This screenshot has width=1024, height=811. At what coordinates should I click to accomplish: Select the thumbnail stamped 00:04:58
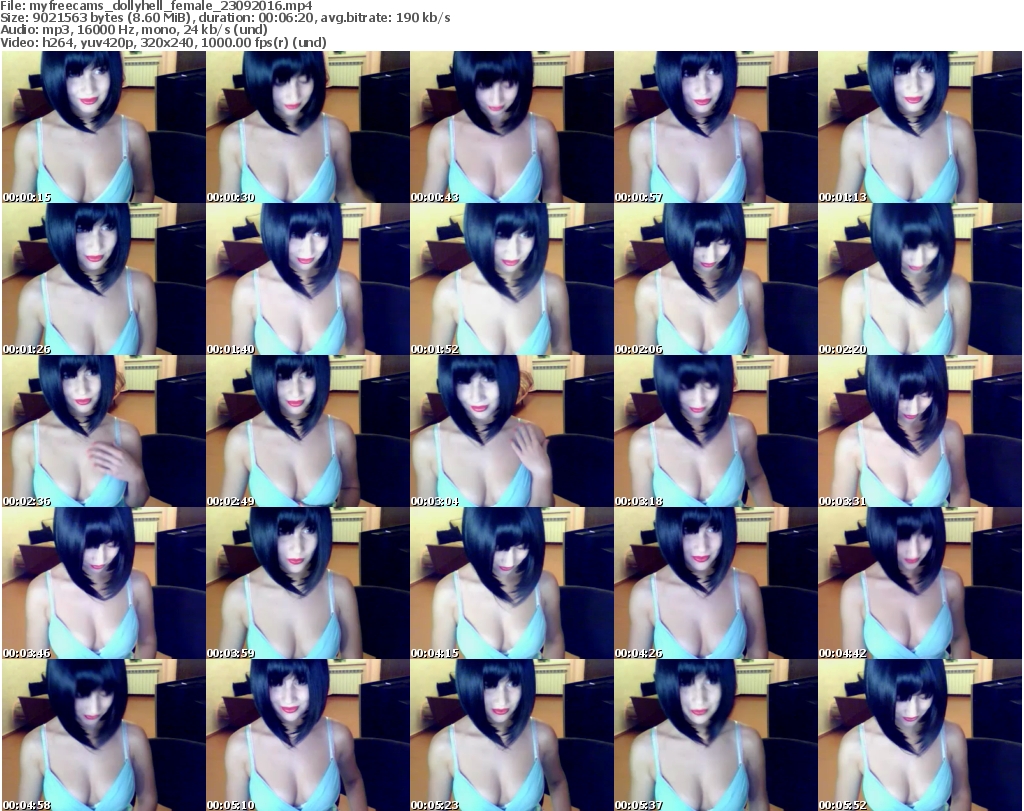coord(104,735)
